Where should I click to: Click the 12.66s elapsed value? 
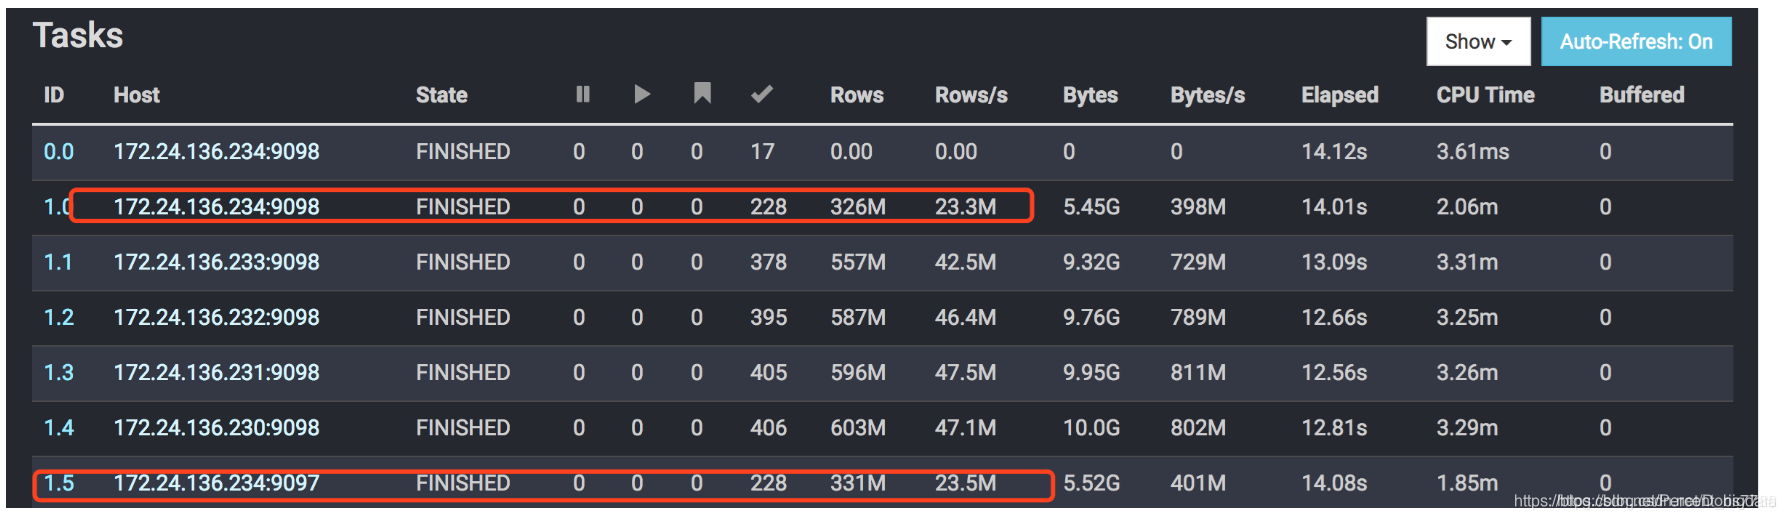click(1335, 317)
